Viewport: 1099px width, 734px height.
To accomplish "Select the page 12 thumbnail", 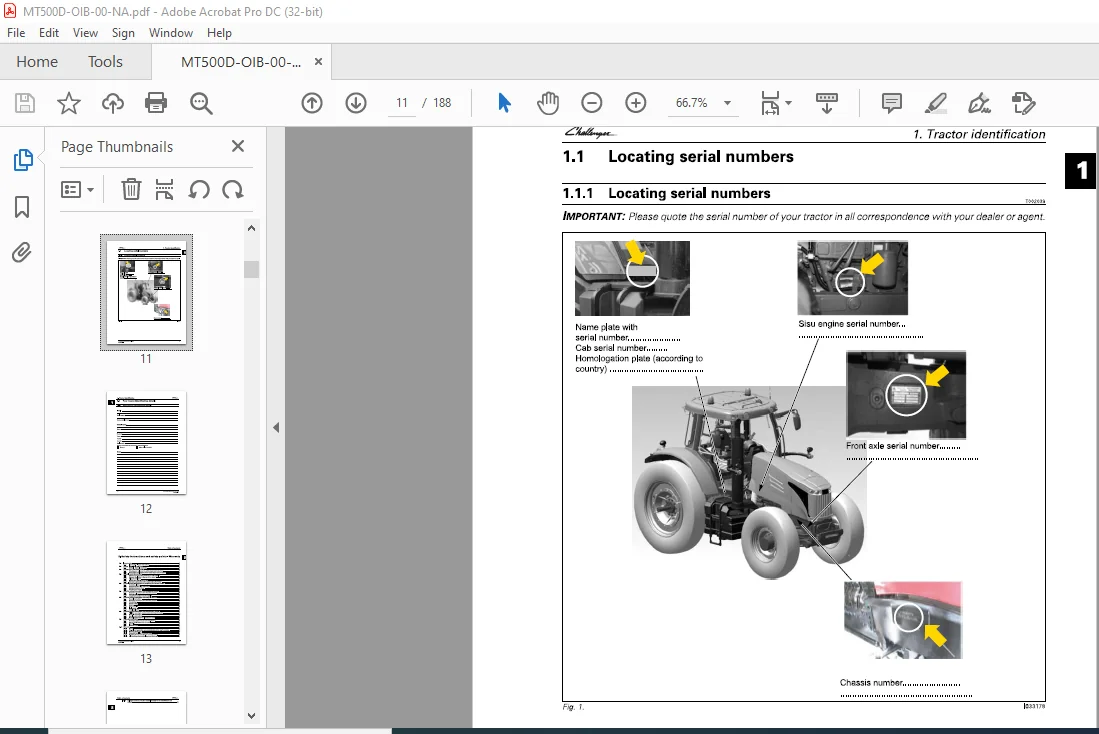I will pos(146,443).
